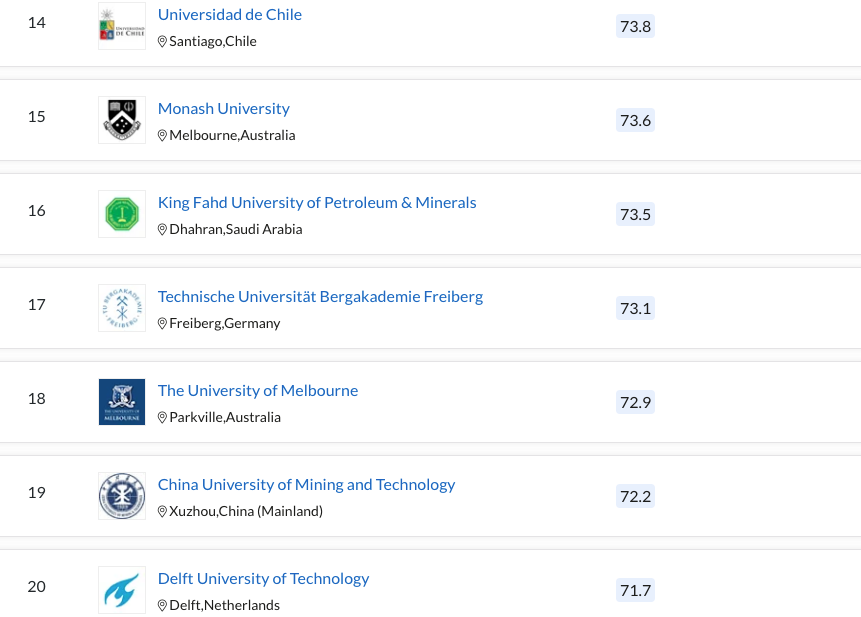Open the Monash University link

[x=224, y=109]
